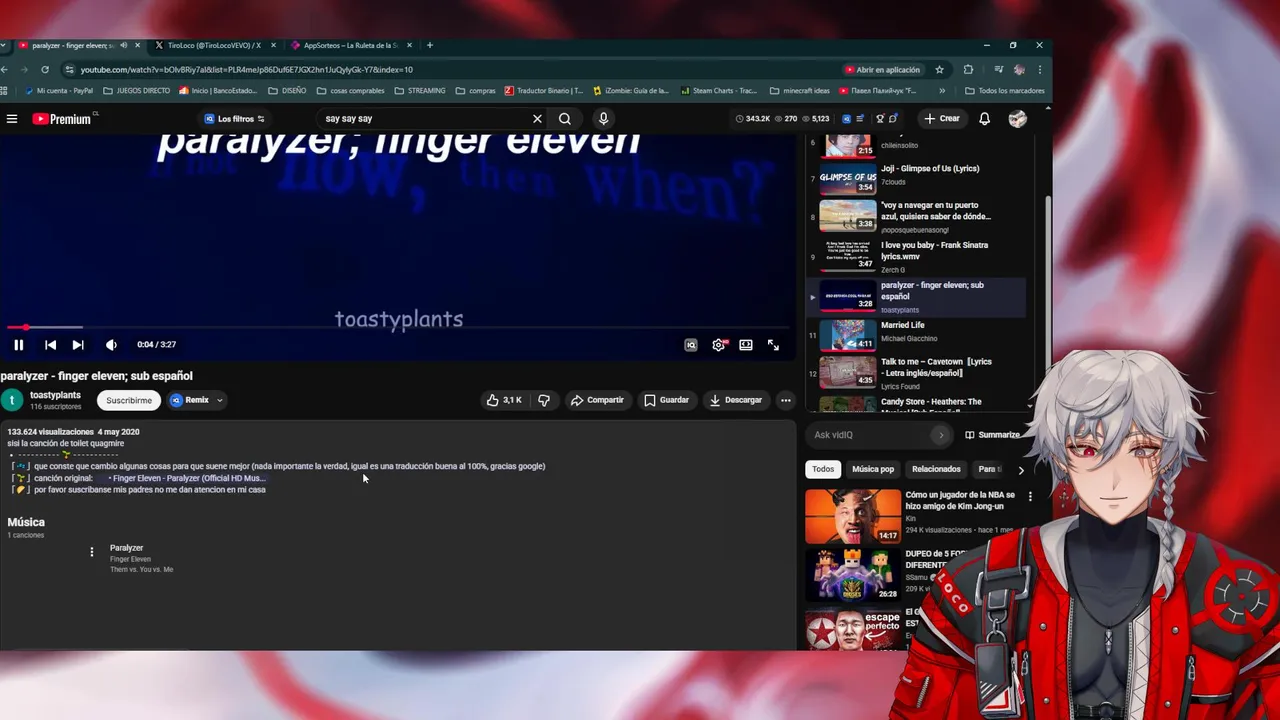Download video using Descargar button

735,400
